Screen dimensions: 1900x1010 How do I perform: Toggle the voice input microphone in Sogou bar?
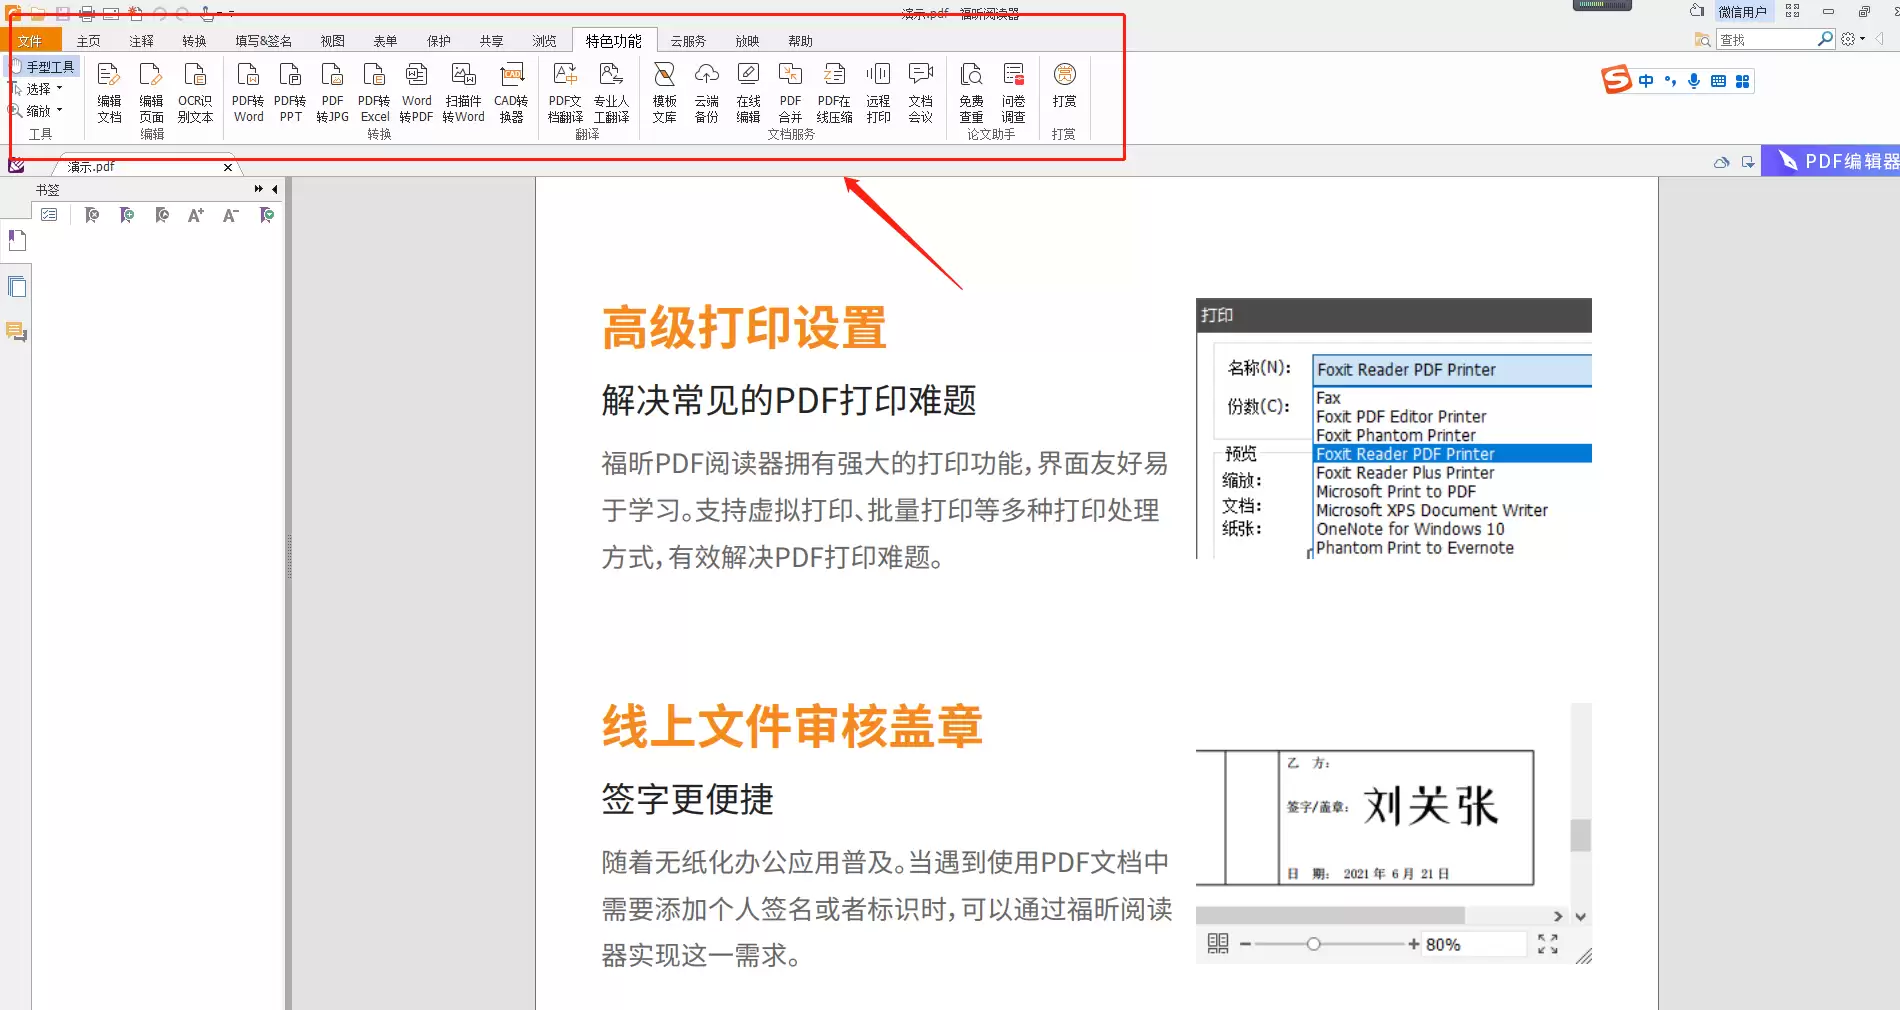click(x=1694, y=81)
